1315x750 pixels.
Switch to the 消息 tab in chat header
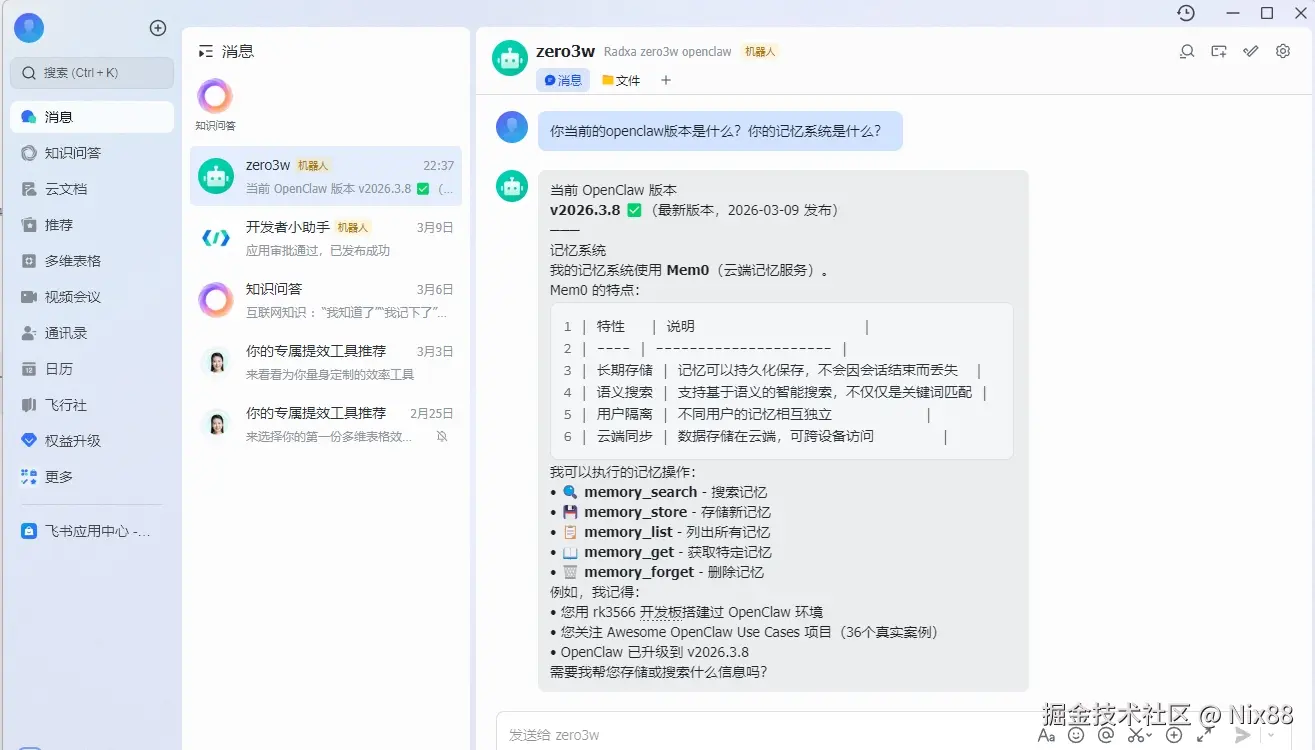tap(563, 80)
